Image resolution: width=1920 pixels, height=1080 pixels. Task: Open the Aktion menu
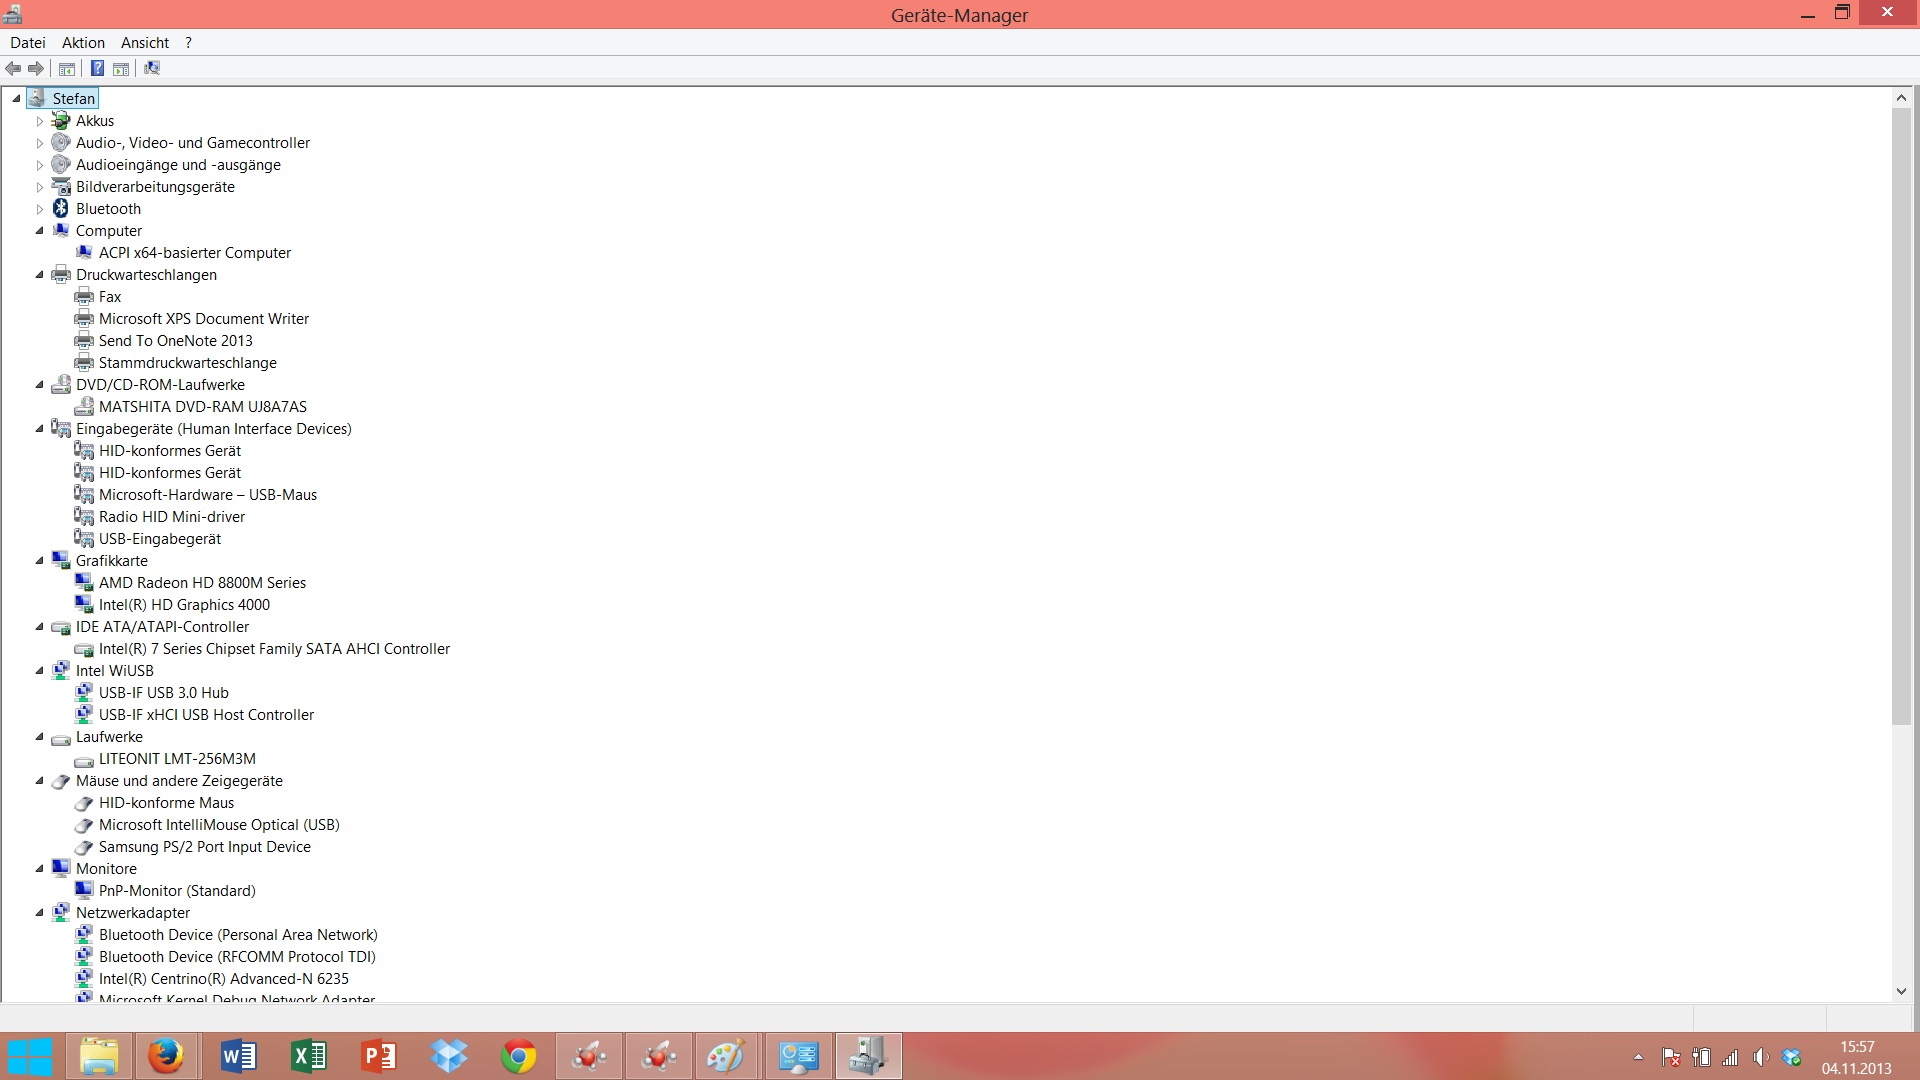pos(83,43)
